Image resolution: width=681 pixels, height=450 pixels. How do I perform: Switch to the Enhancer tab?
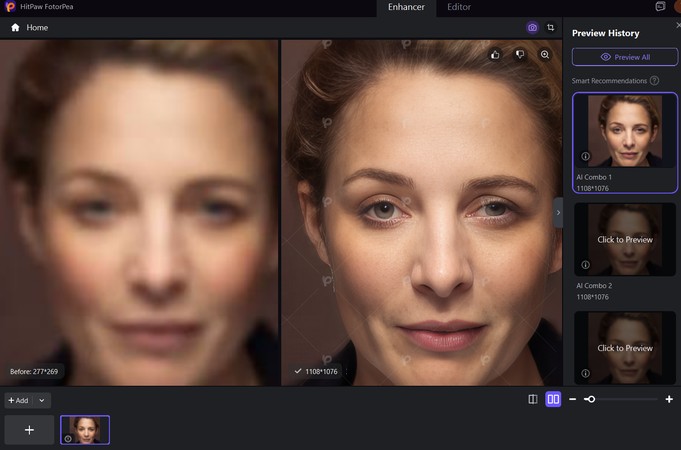point(406,7)
